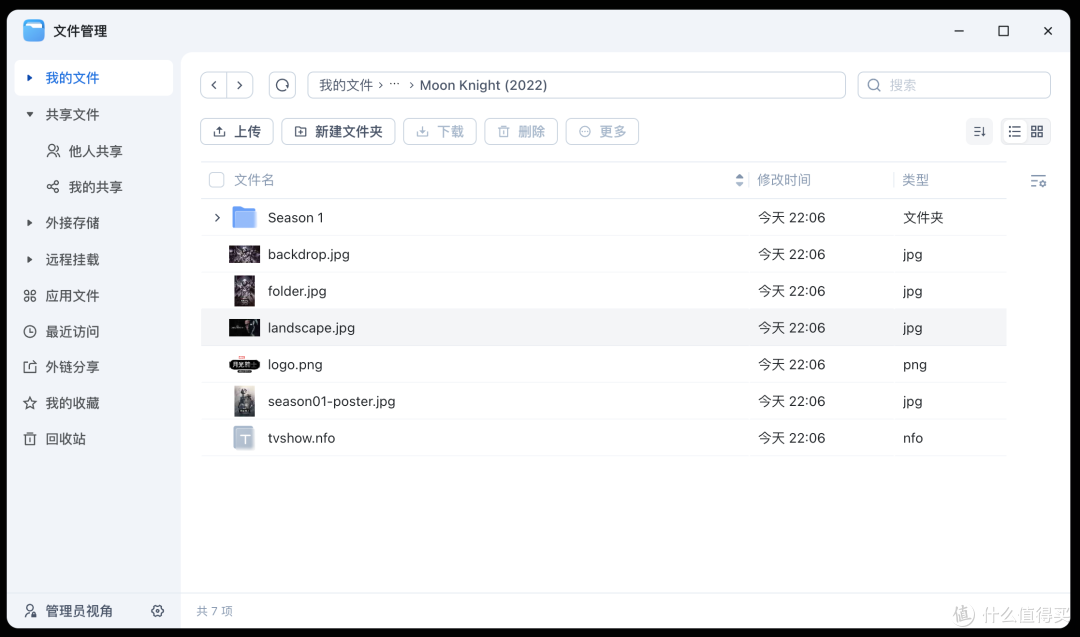Open 最近访问 in the sidebar

[61, 332]
